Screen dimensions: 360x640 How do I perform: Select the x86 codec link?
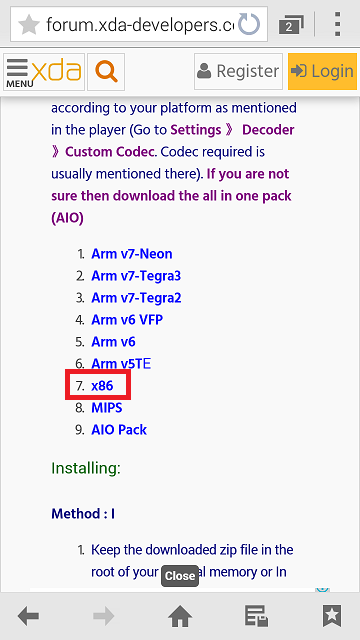(x=102, y=386)
